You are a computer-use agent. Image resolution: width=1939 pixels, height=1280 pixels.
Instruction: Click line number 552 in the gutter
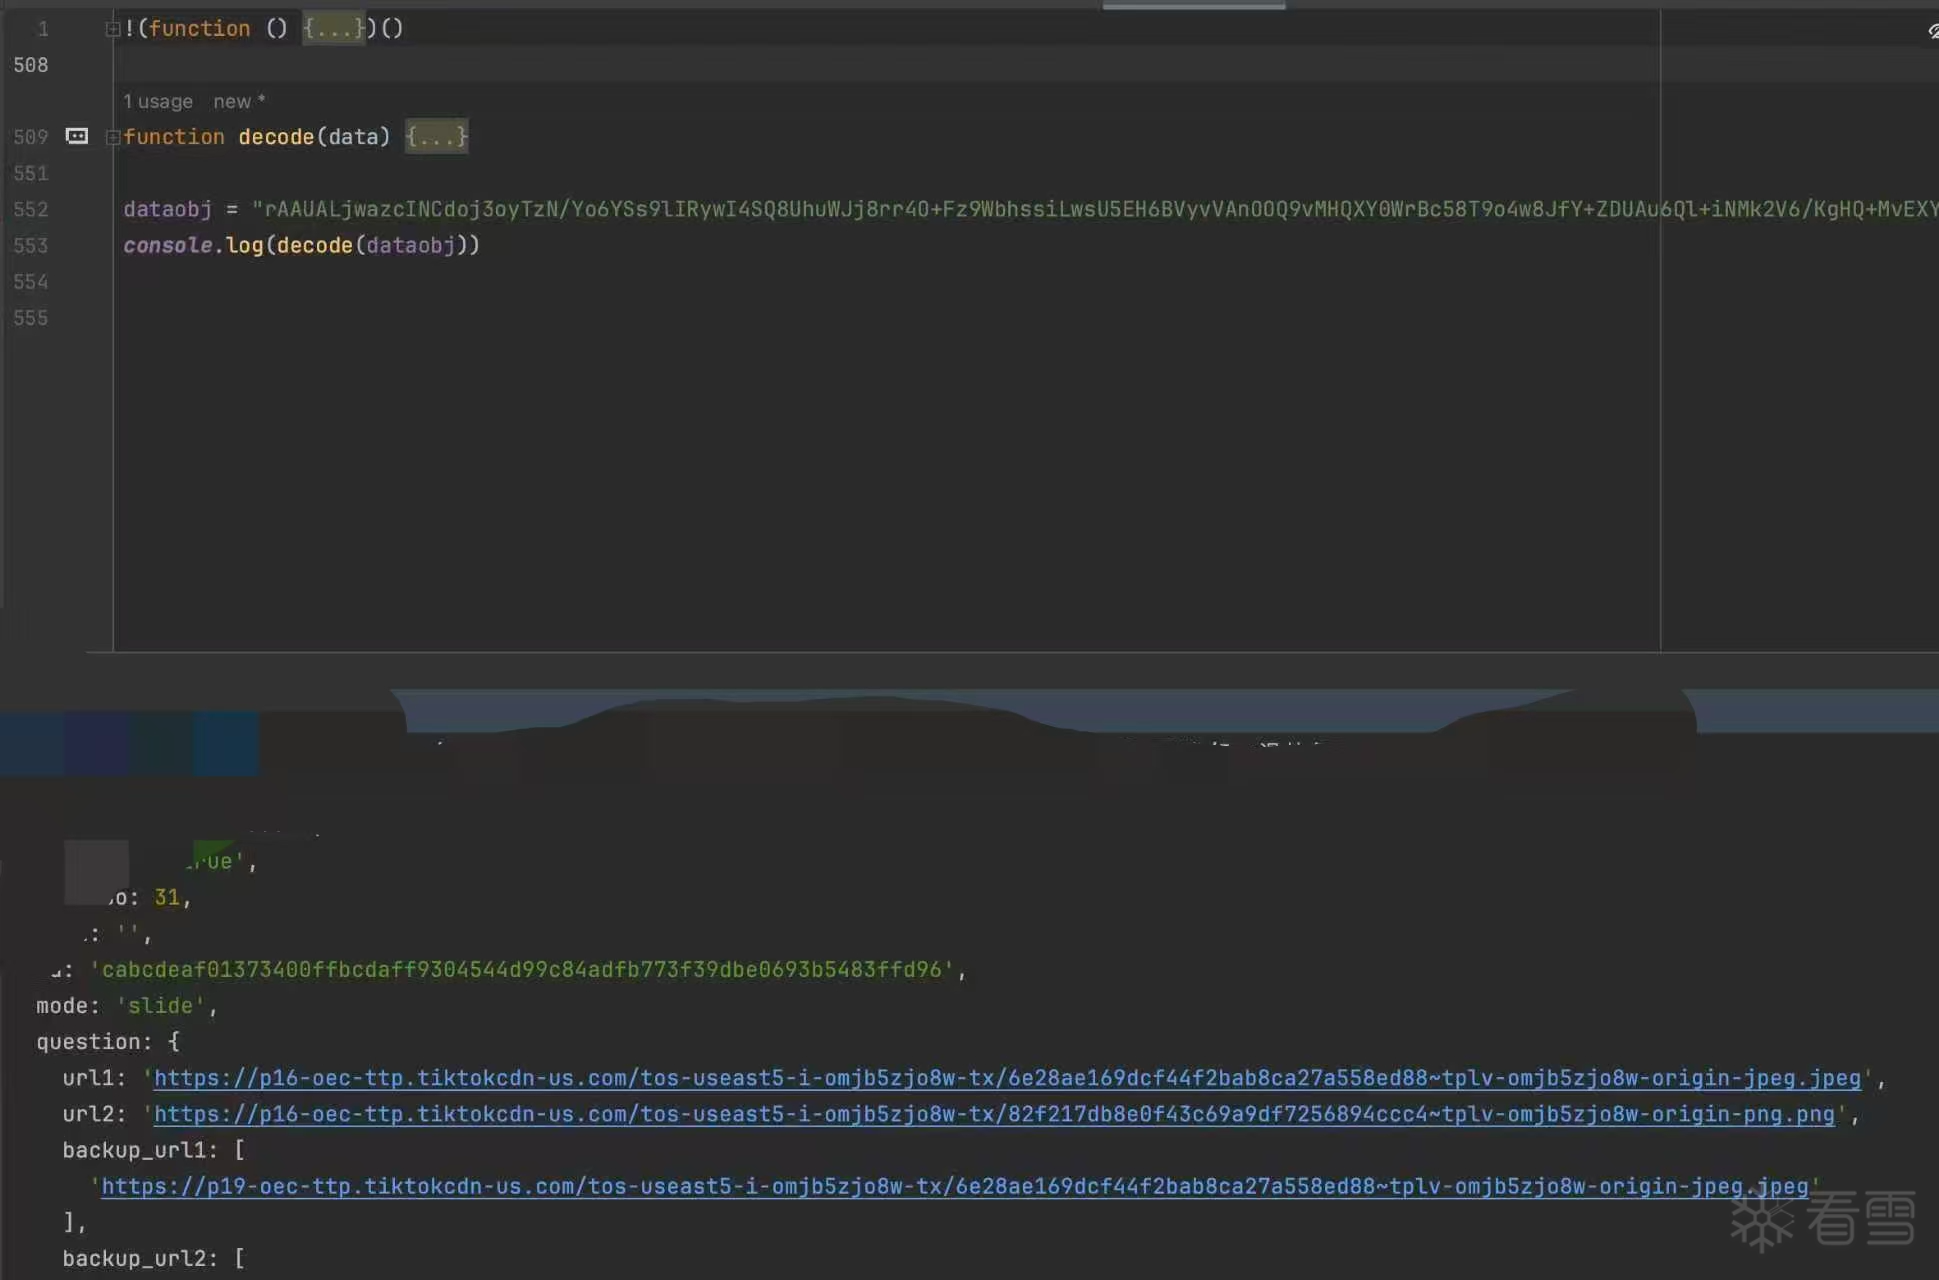31,209
